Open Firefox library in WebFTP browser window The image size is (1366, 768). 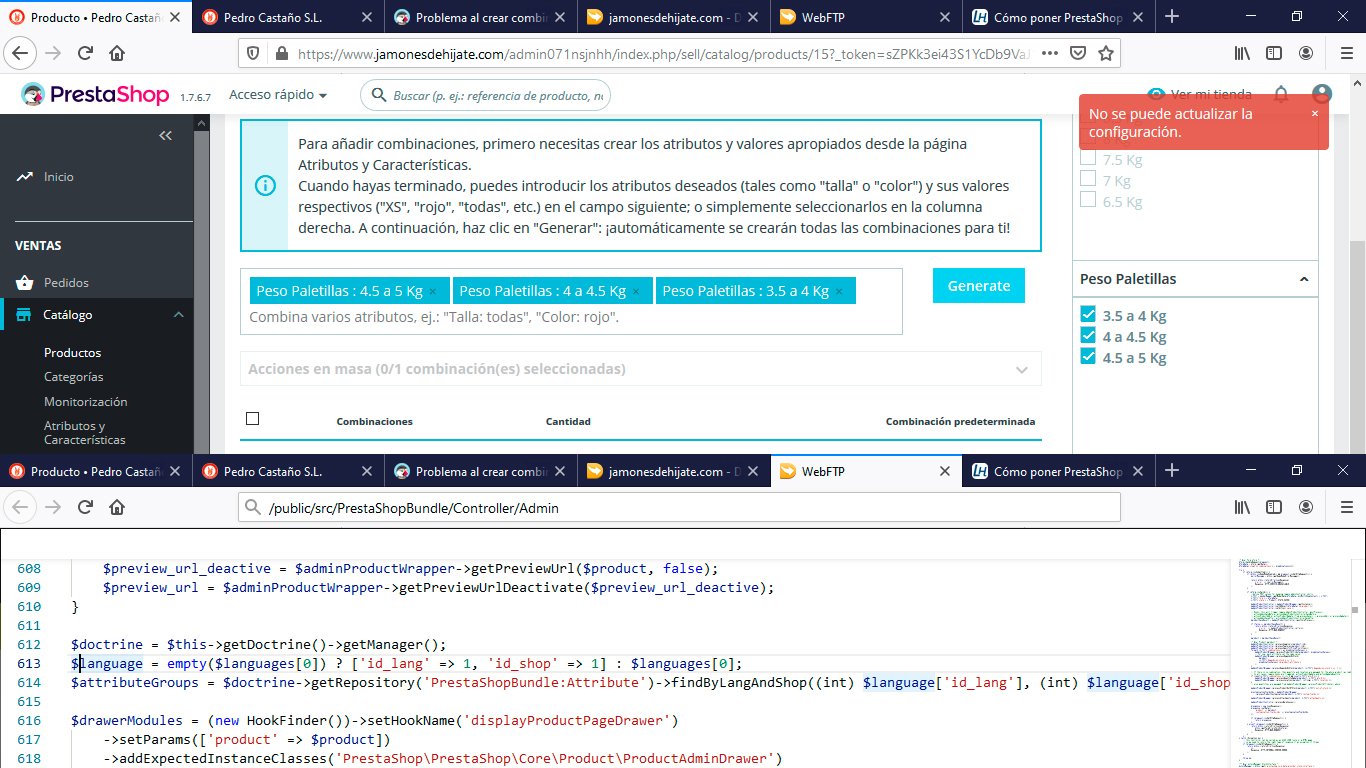[x=1241, y=507]
